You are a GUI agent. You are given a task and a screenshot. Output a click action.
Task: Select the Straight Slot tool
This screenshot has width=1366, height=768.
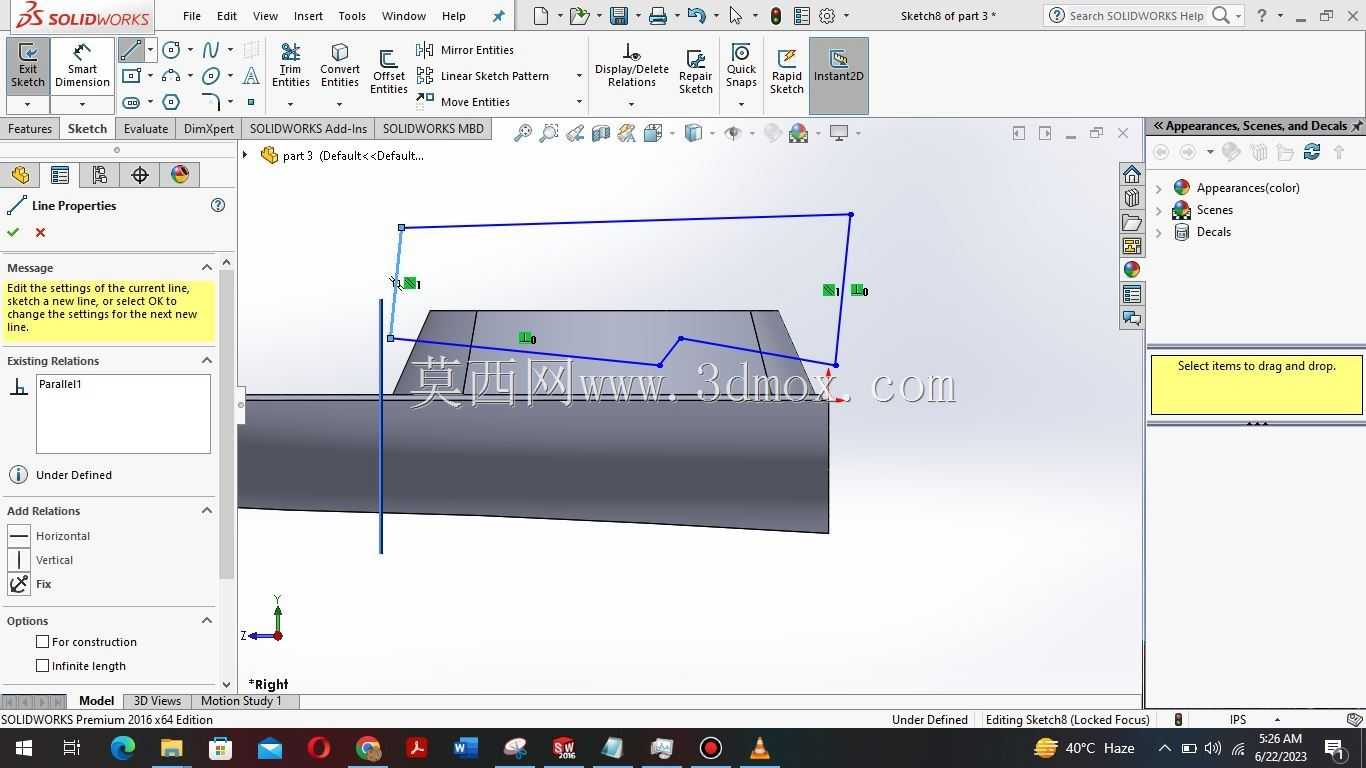click(131, 102)
